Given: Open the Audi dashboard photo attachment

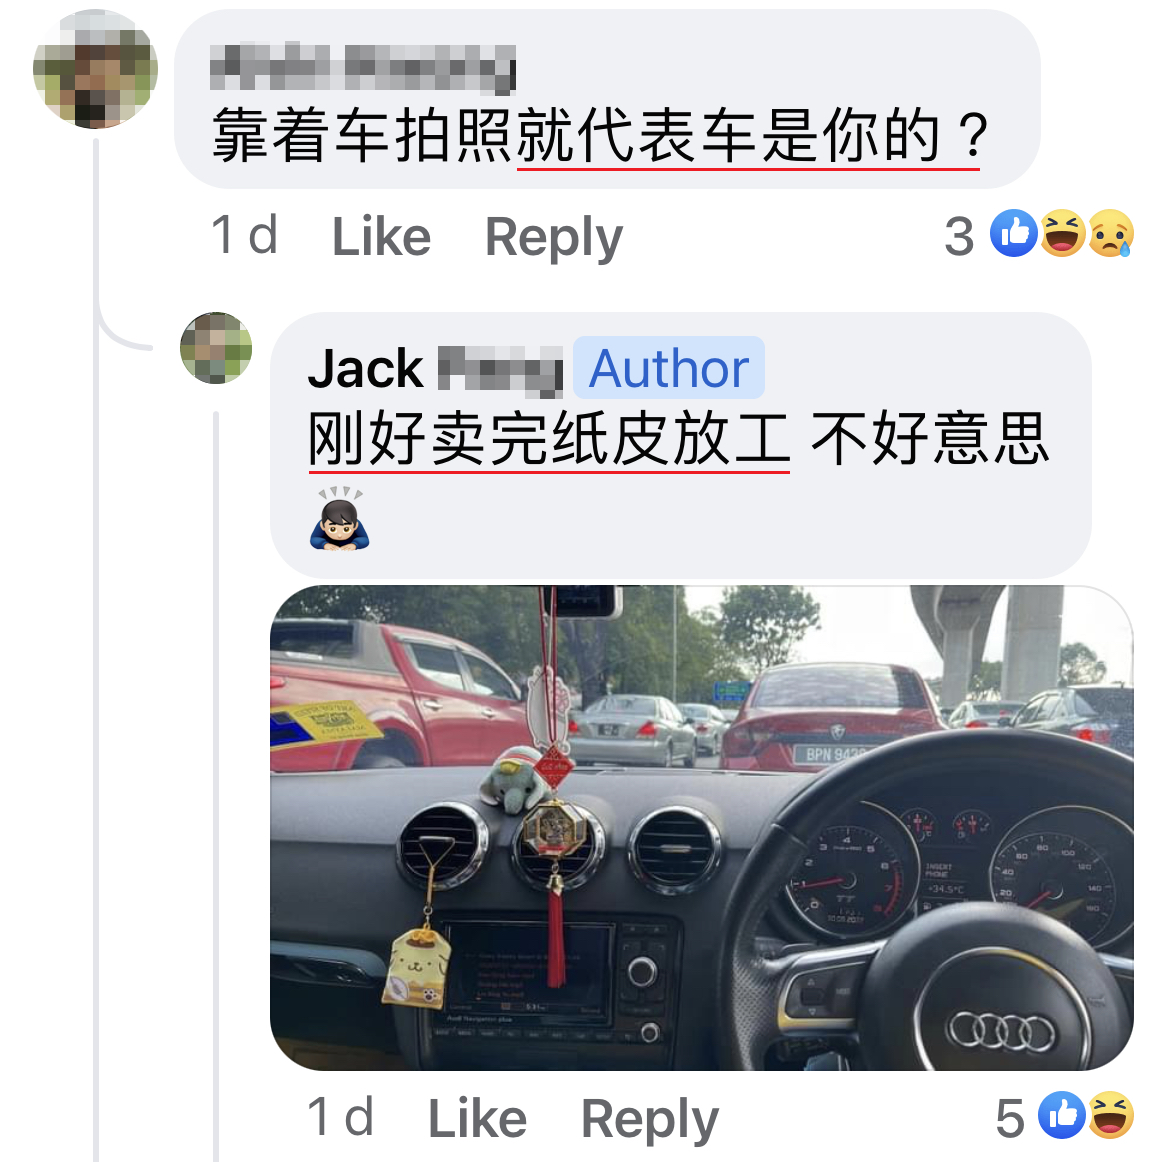Looking at the screenshot, I should [x=701, y=828].
